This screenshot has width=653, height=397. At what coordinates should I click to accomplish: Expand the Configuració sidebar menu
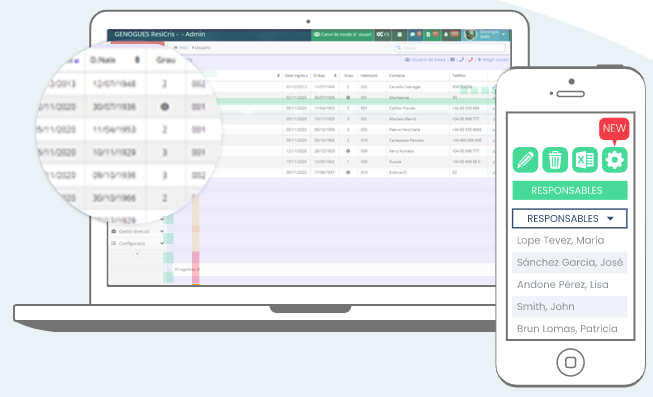[x=138, y=243]
